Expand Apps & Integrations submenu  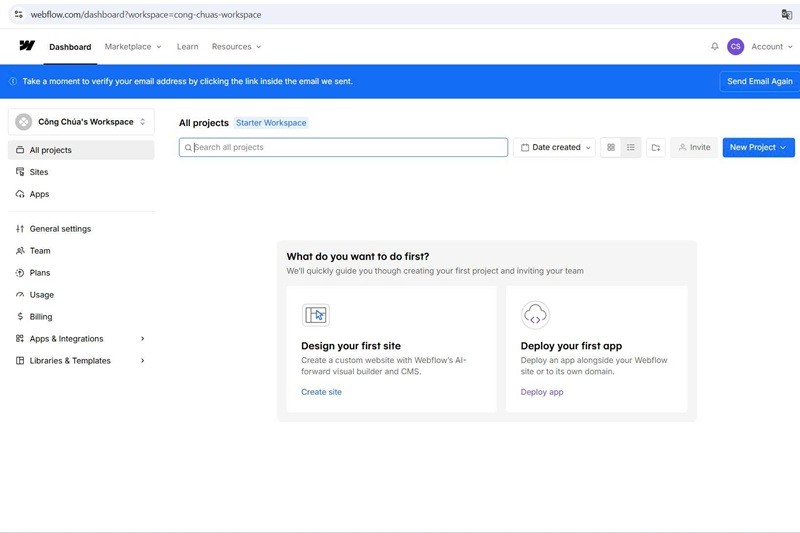click(x=81, y=338)
